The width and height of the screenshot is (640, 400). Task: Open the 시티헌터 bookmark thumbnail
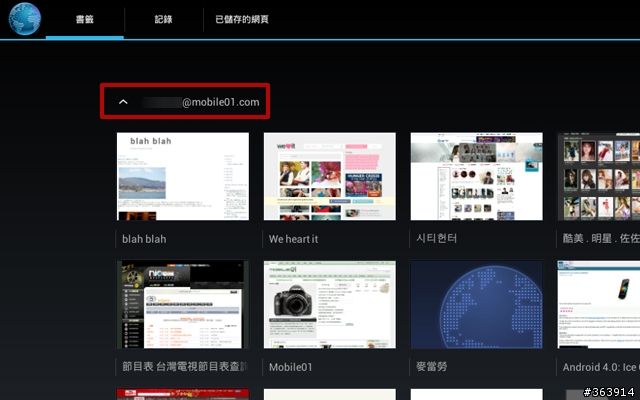tap(477, 176)
